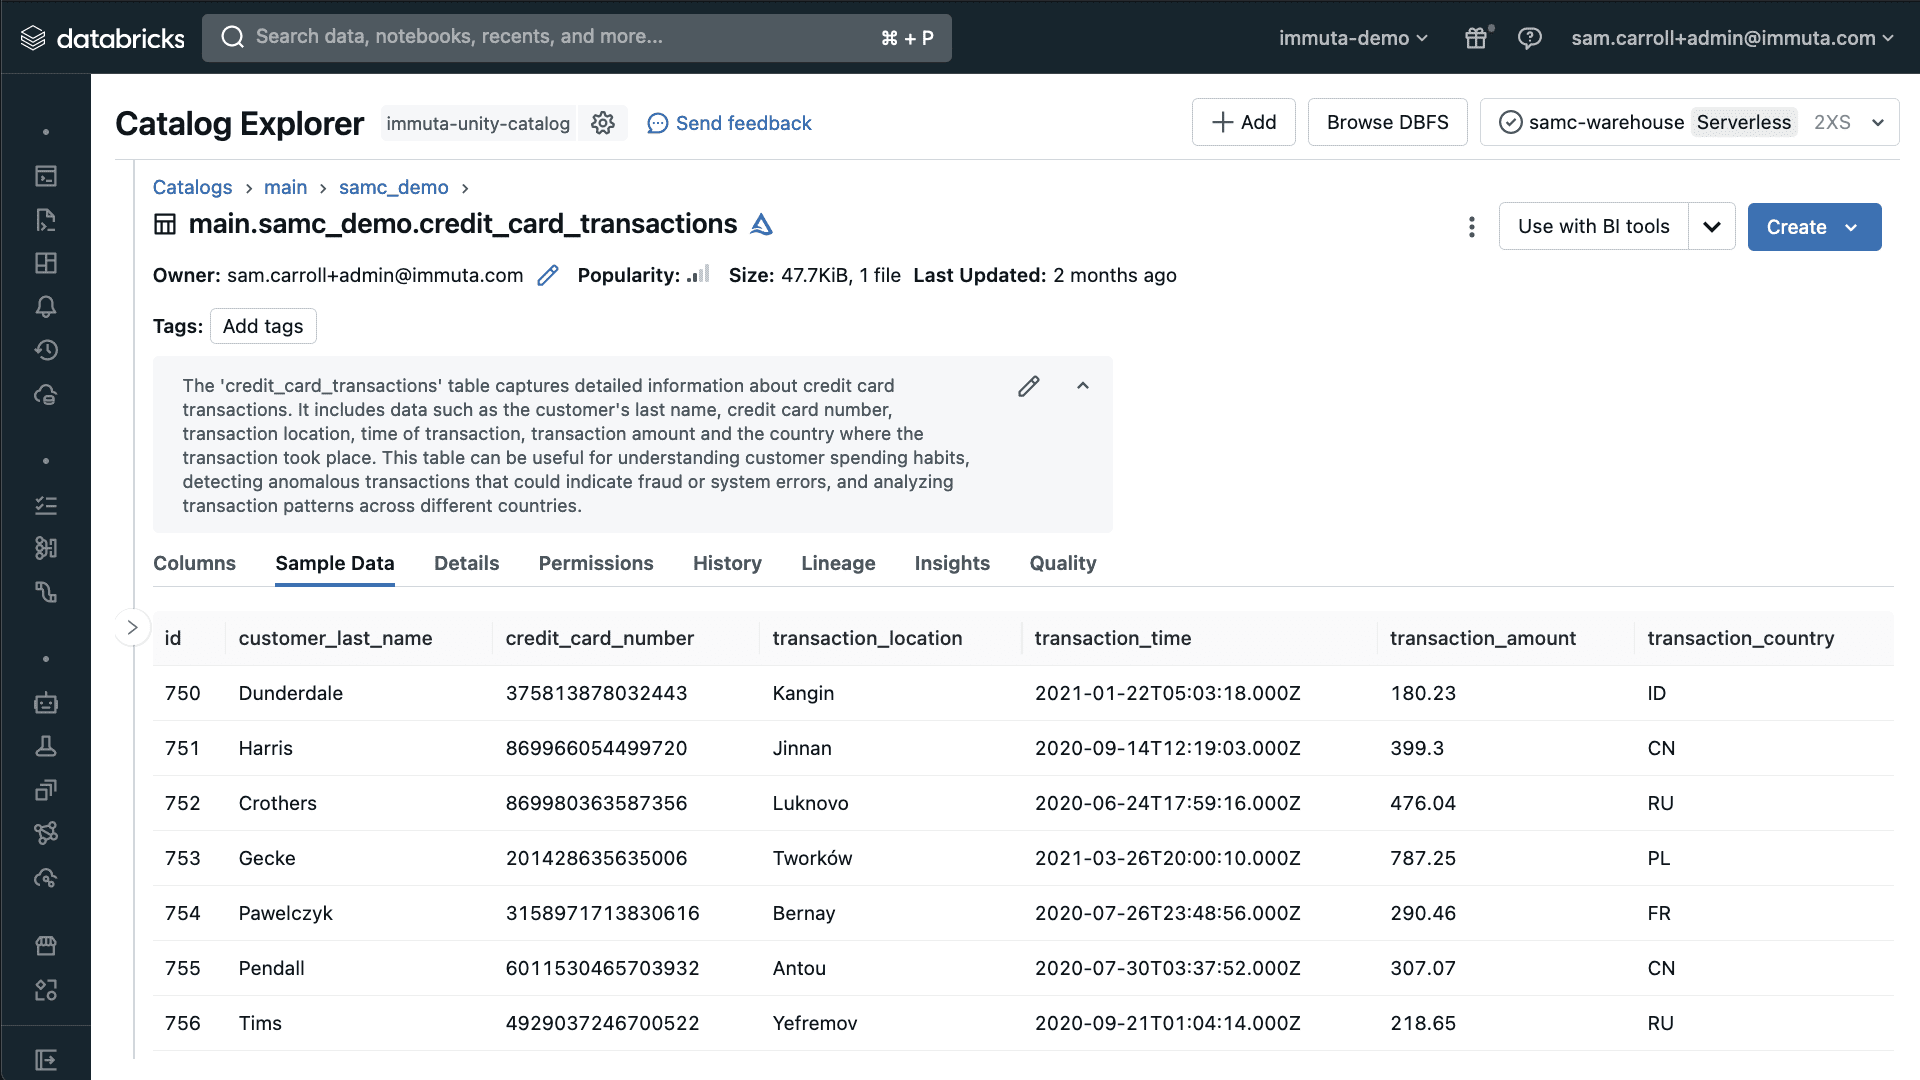Screen dimensions: 1920x1080
Task: Open Dashboards from the left sidebar
Action: pyautogui.click(x=46, y=263)
